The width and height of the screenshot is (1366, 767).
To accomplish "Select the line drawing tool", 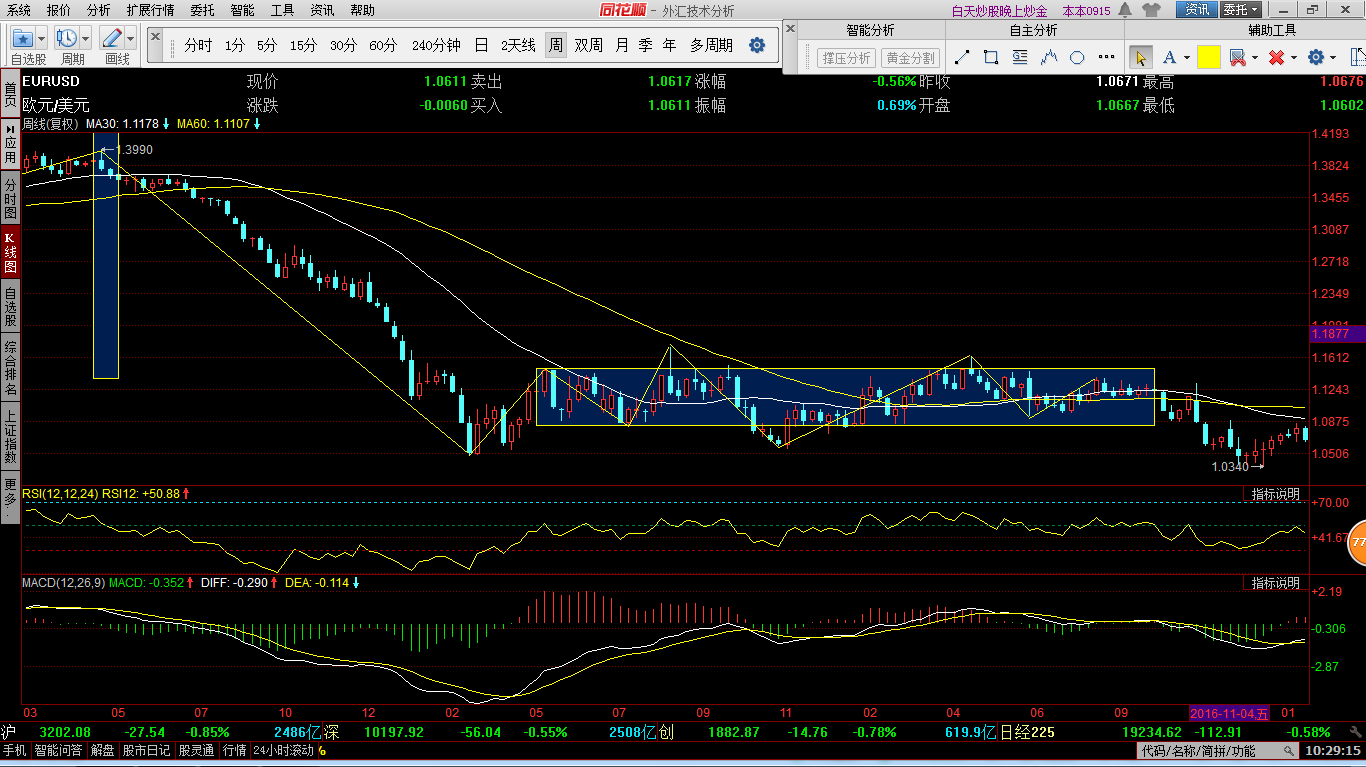I will point(961,58).
